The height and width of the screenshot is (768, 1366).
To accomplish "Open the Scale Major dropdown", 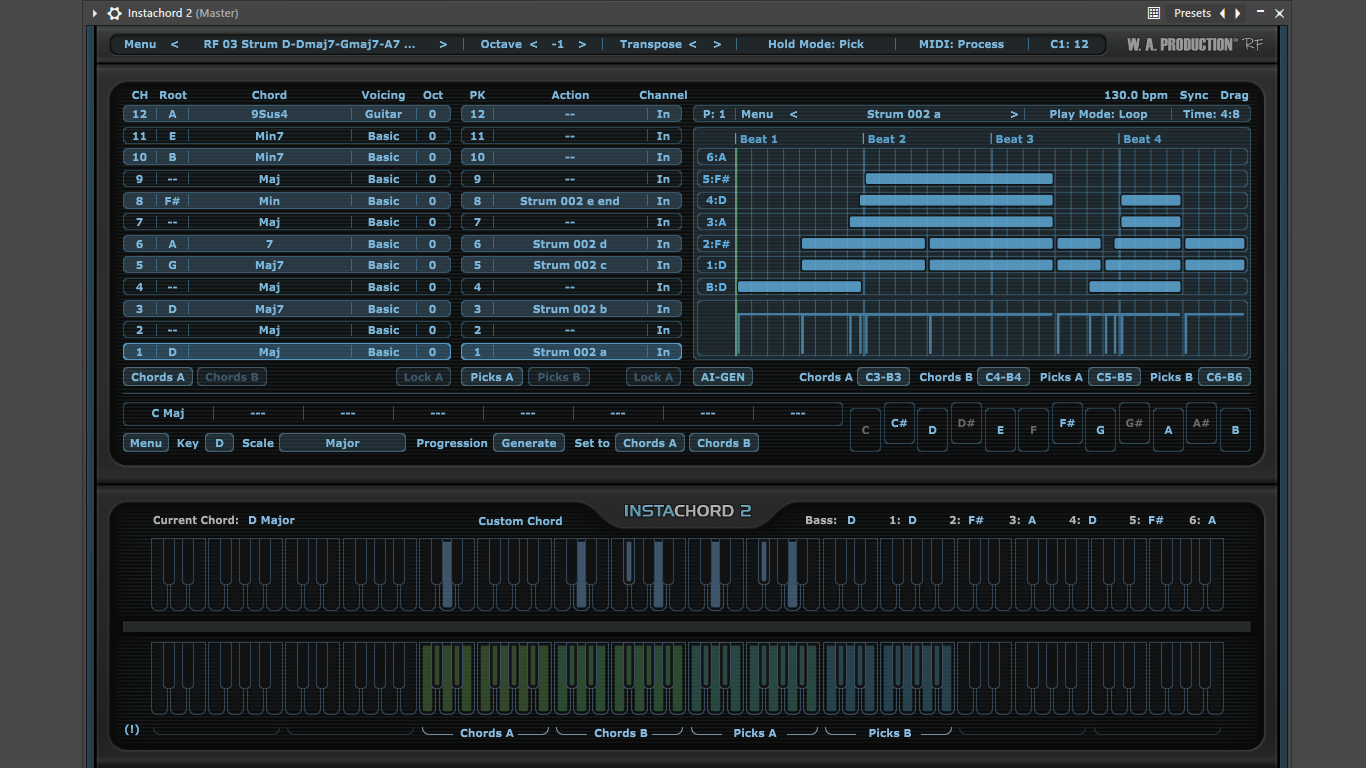I will coord(342,443).
